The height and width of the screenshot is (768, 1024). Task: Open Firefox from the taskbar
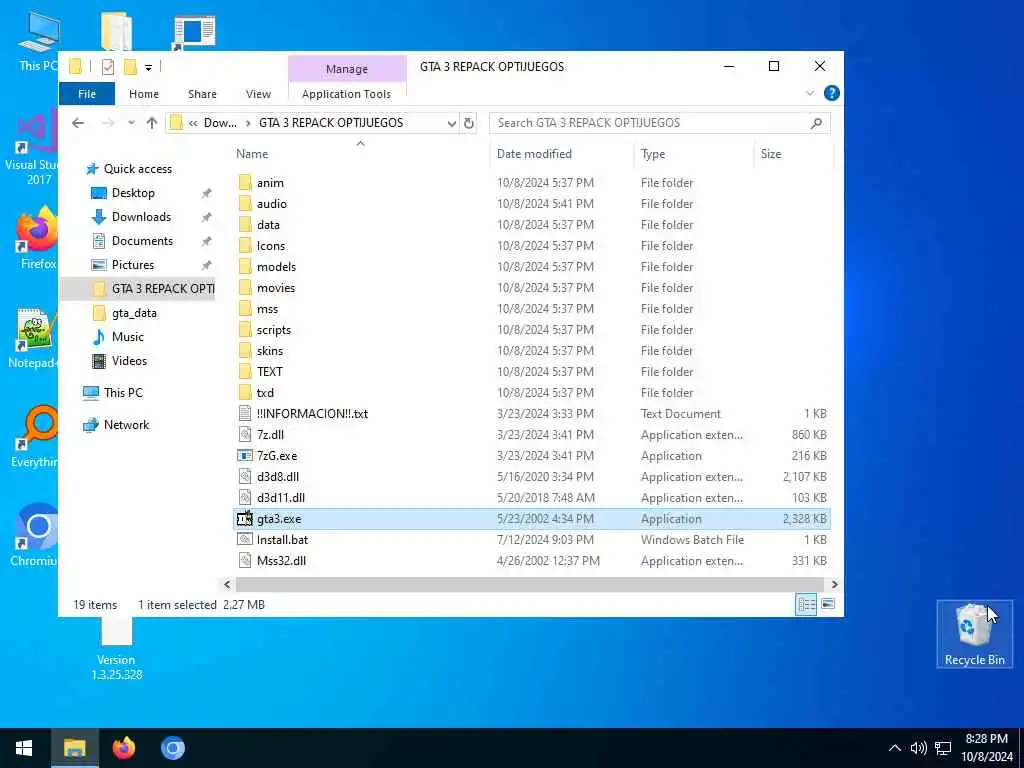123,748
